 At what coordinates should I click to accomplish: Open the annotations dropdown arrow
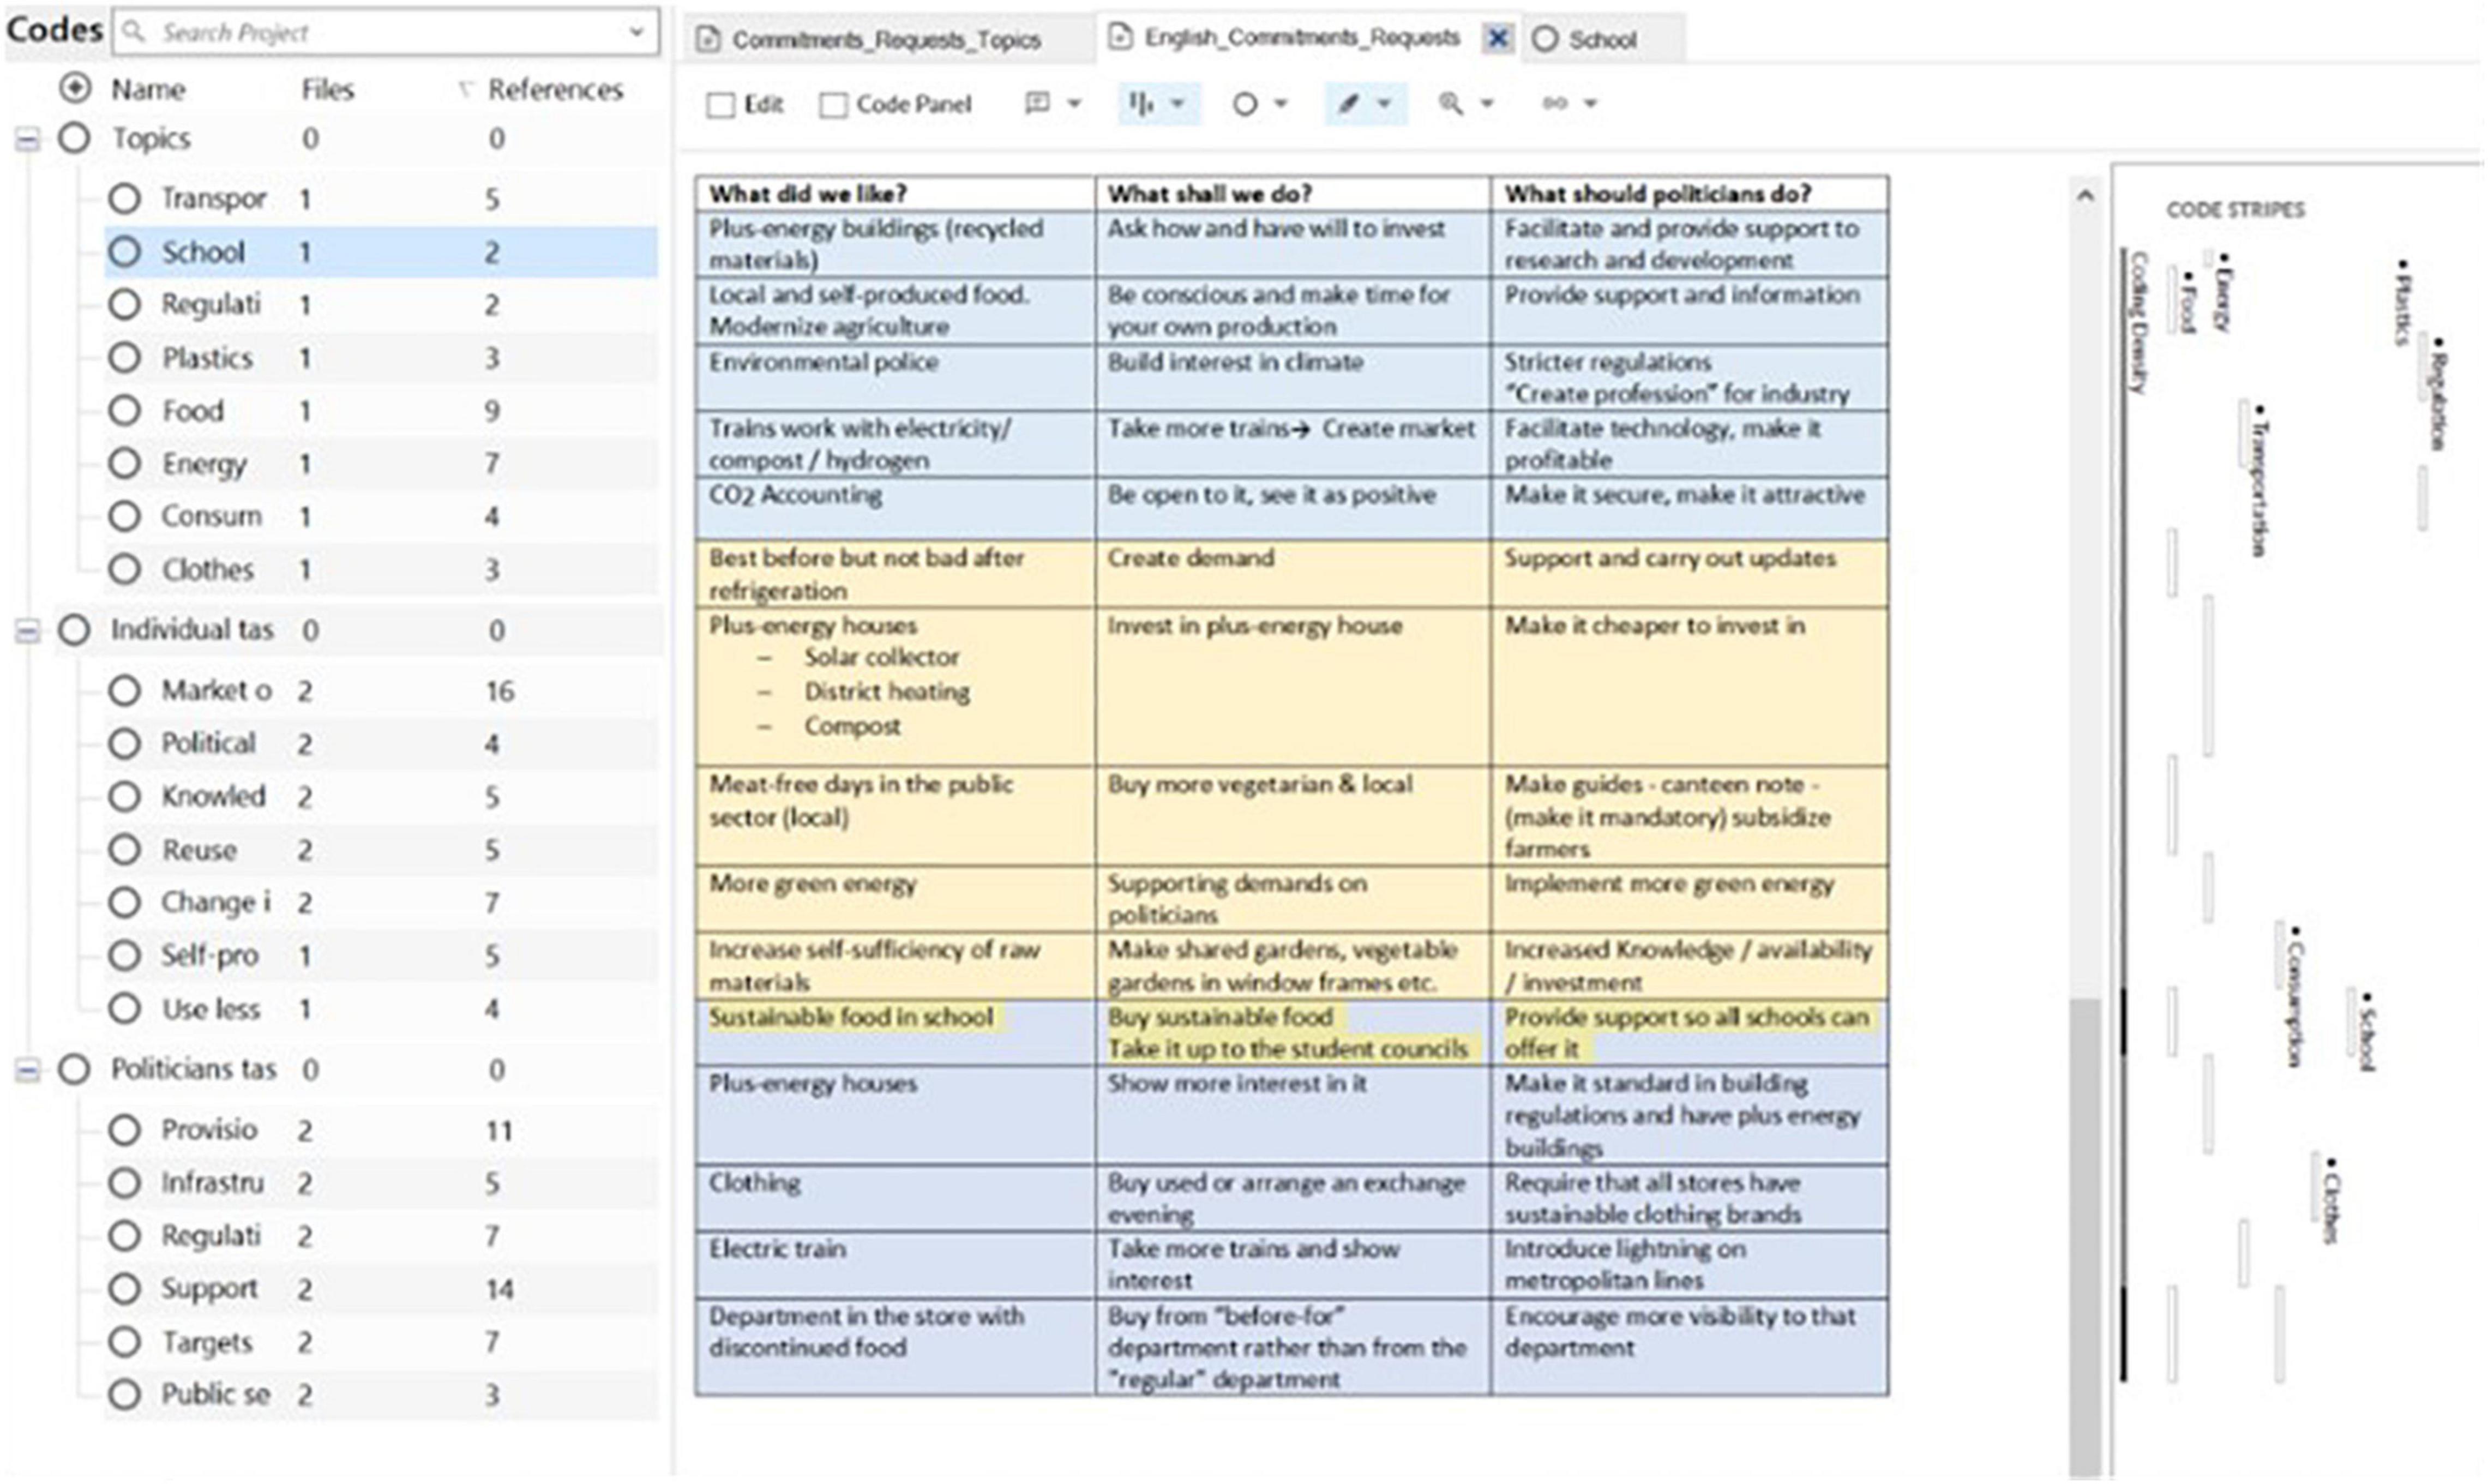click(1075, 103)
